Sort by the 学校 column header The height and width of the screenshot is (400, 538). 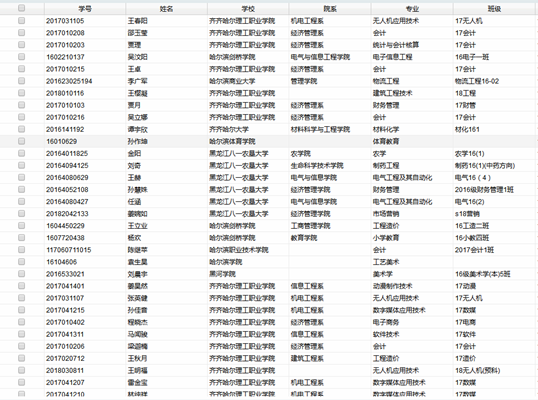248,9
